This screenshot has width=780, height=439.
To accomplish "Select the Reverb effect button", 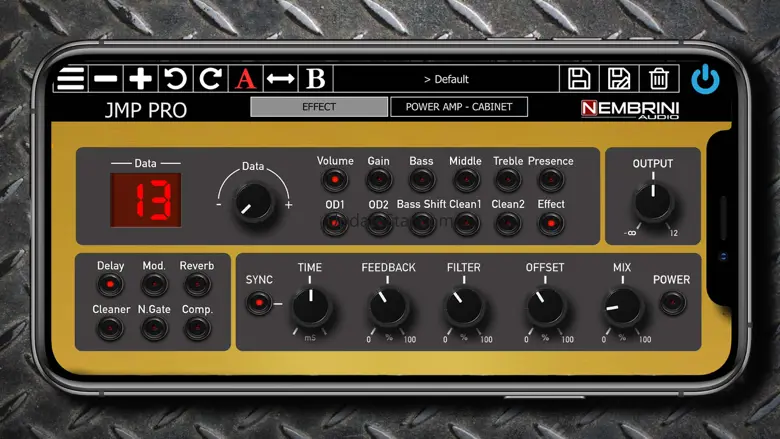I will (197, 285).
